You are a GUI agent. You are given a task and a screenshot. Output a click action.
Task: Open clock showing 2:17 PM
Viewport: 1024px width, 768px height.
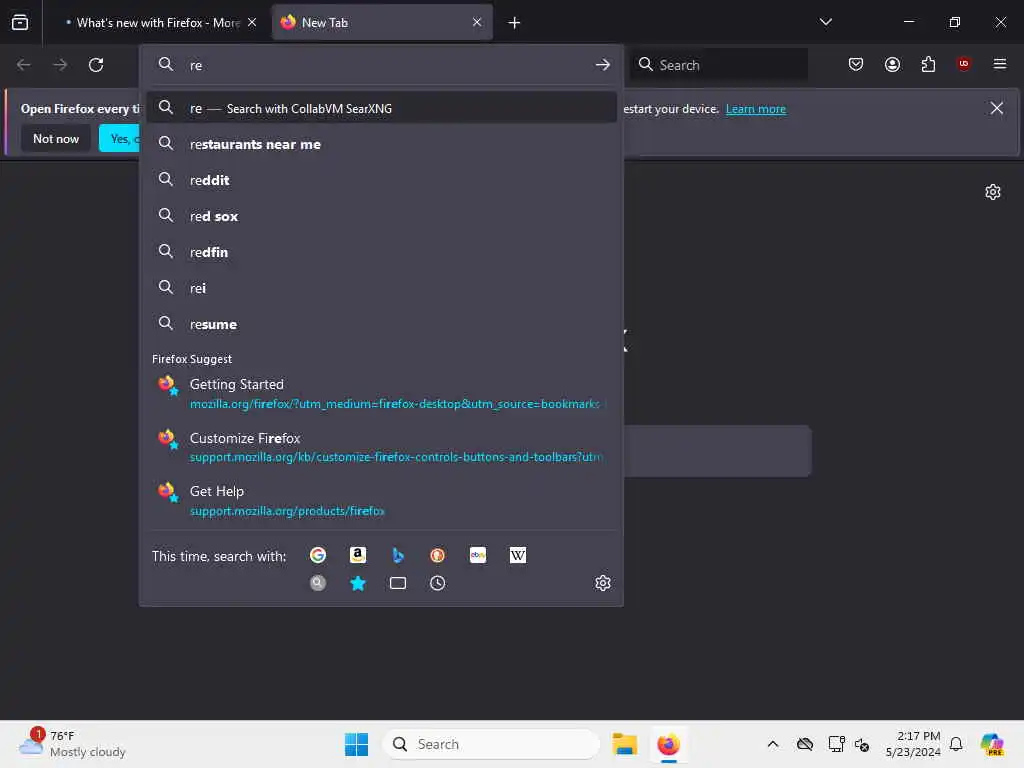coord(913,744)
